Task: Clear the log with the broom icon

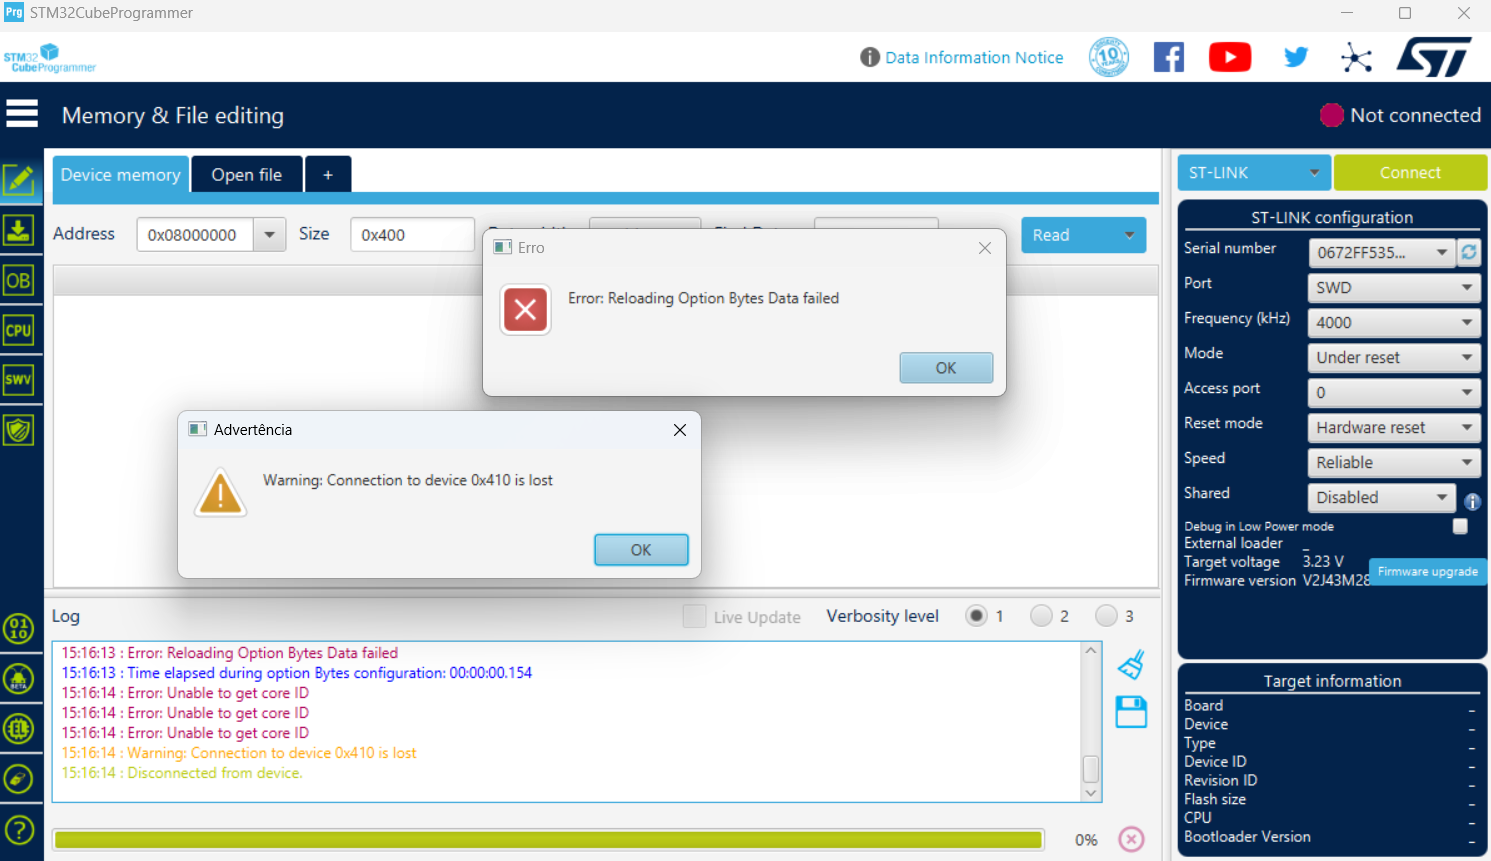Action: [x=1131, y=663]
